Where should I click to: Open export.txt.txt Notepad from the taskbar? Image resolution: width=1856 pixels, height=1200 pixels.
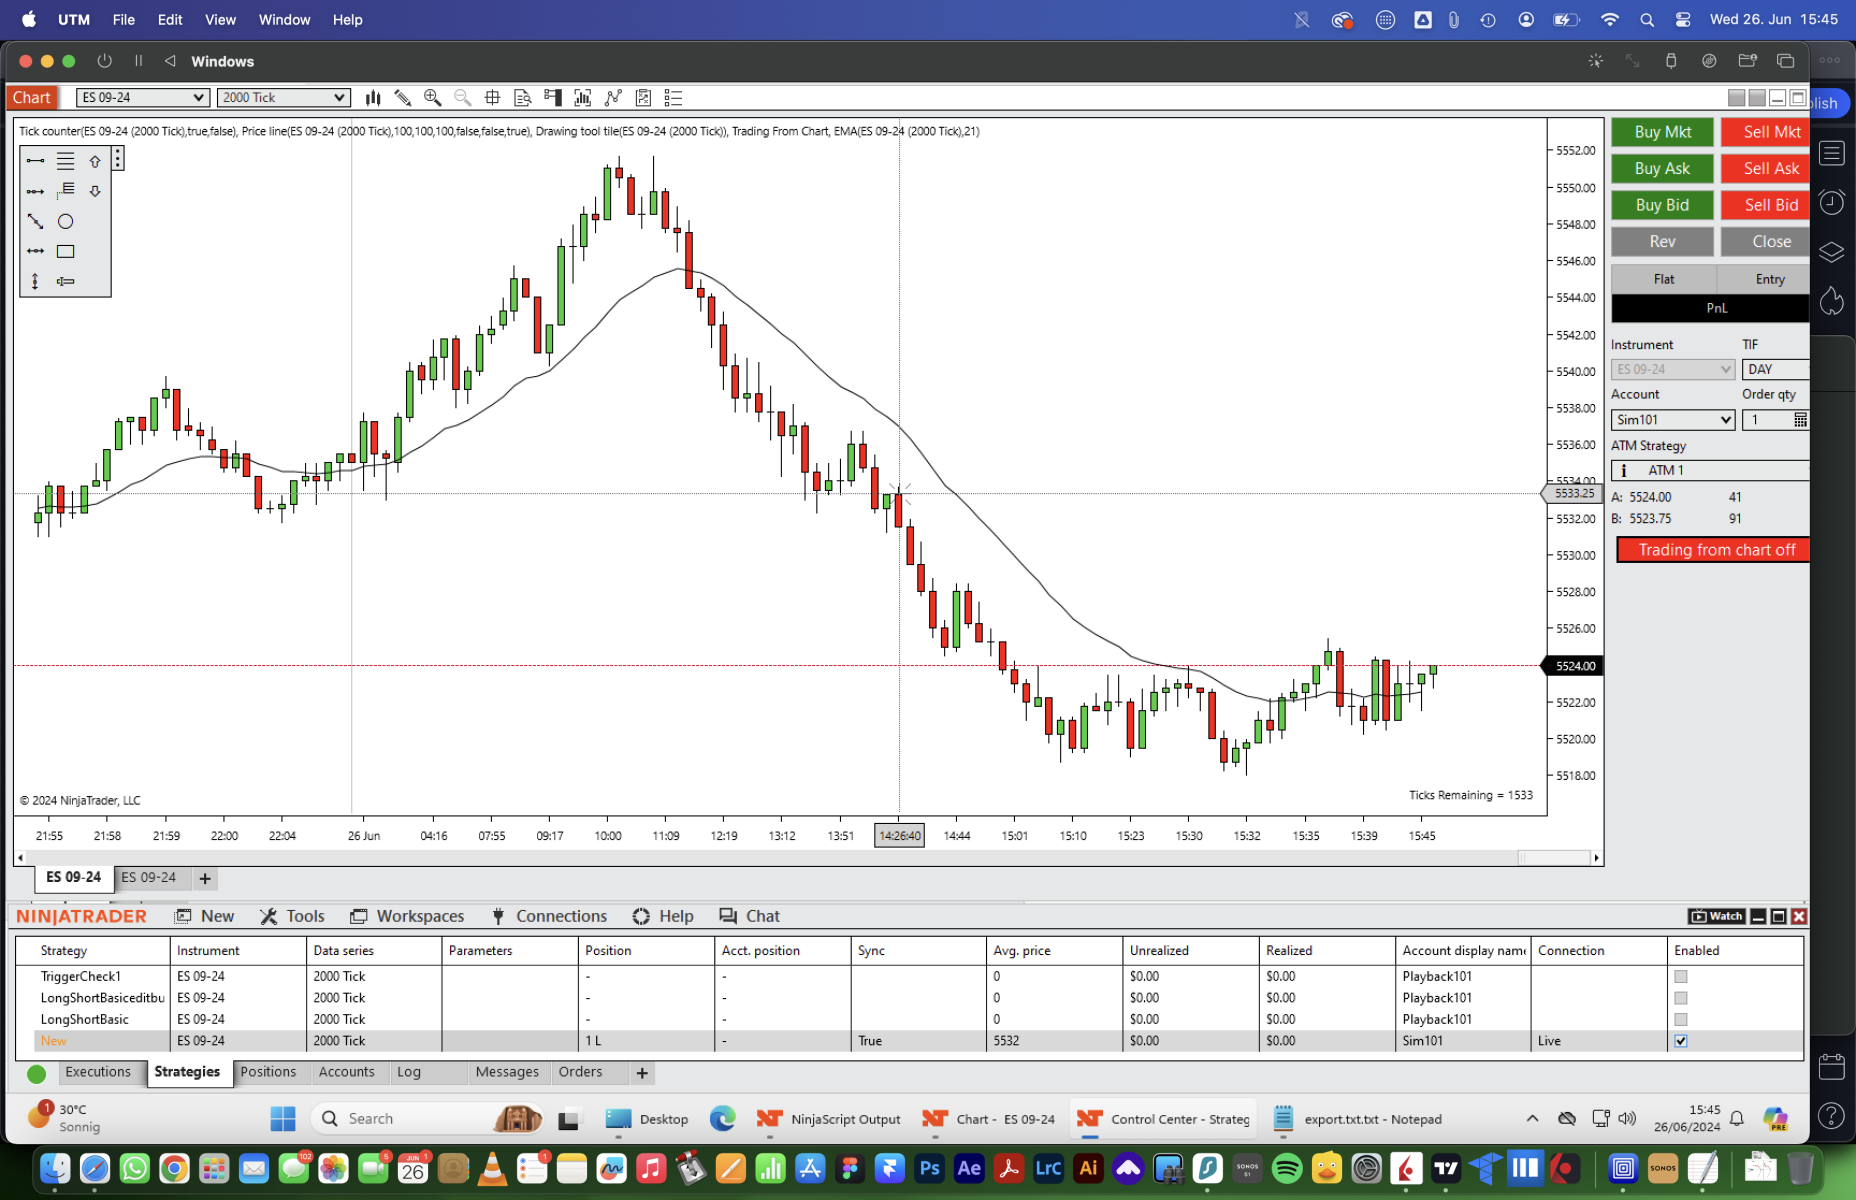point(1358,1119)
